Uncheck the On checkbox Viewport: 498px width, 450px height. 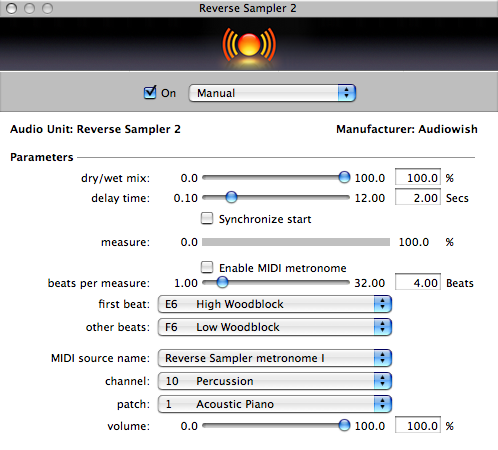tap(150, 93)
